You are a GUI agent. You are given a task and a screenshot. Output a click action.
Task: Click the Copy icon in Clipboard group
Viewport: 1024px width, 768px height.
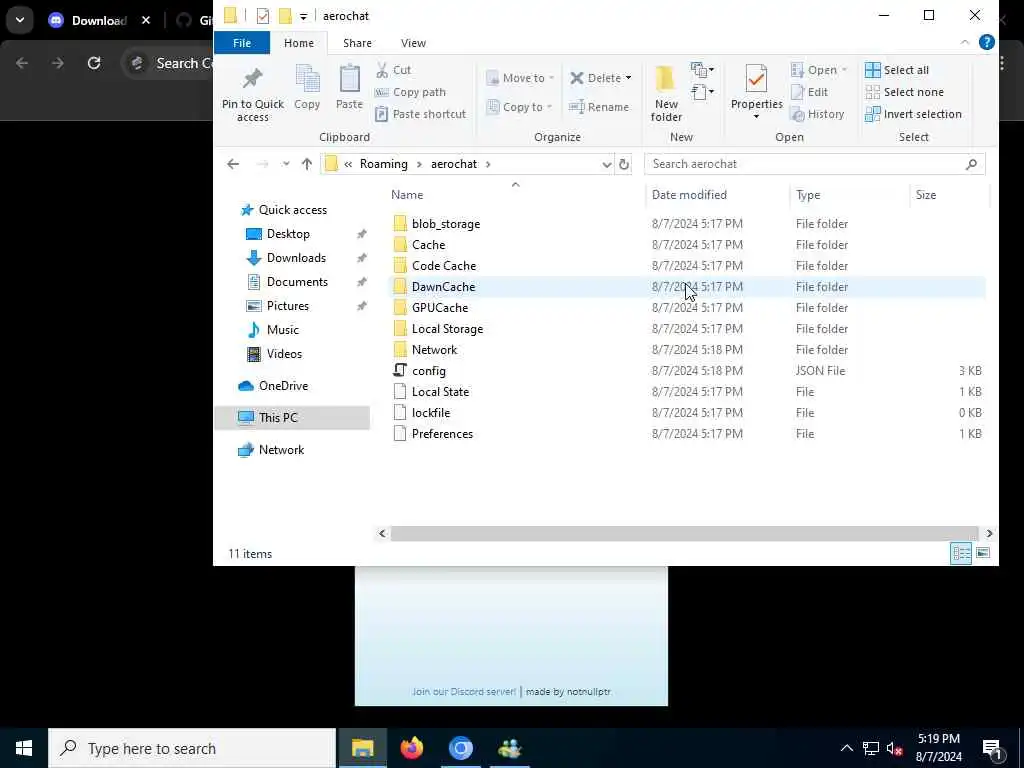pos(306,88)
